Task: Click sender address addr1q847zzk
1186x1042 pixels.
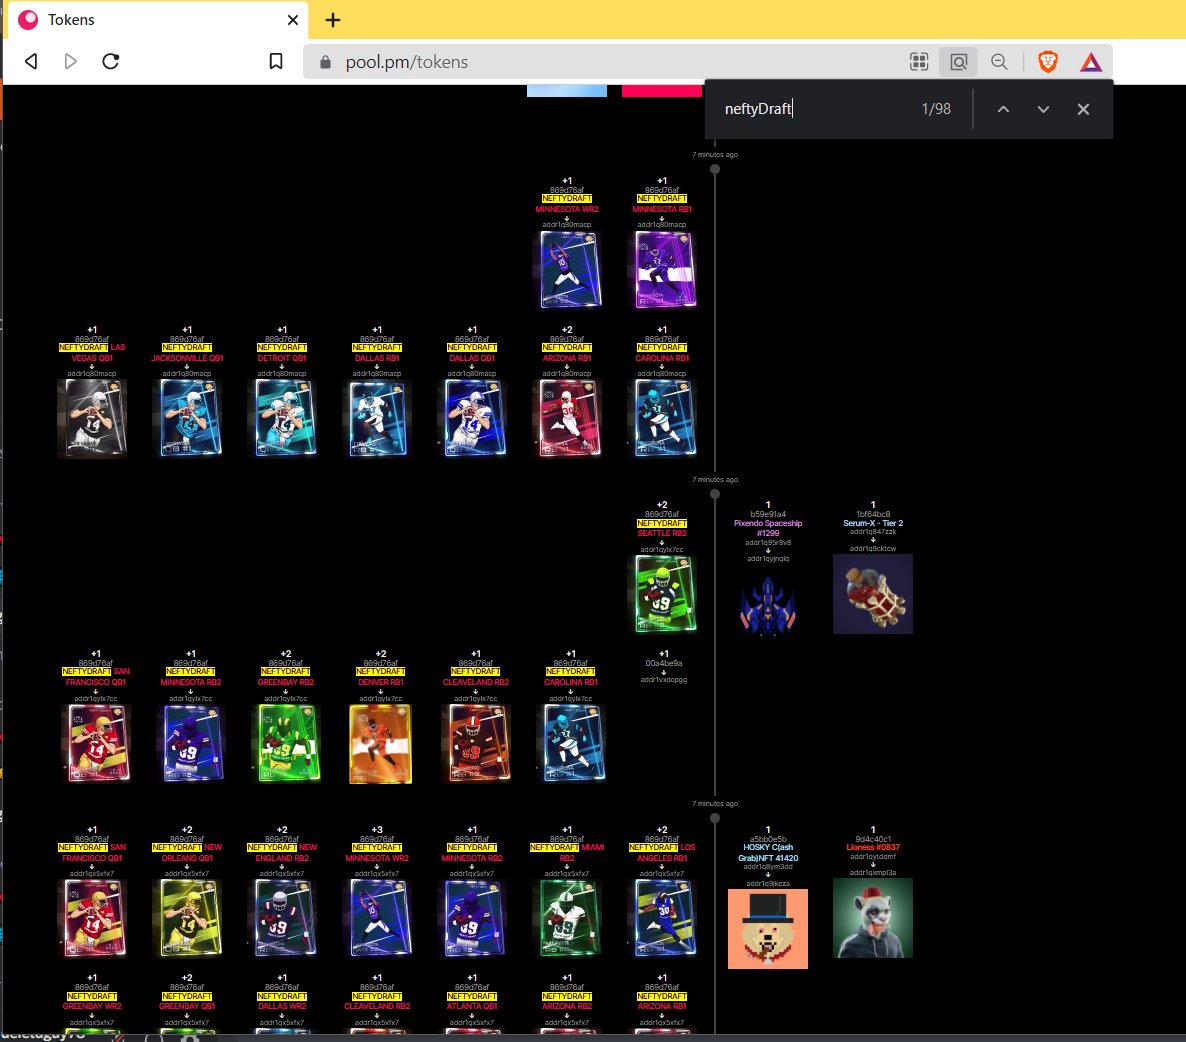Action: pyautogui.click(x=873, y=532)
